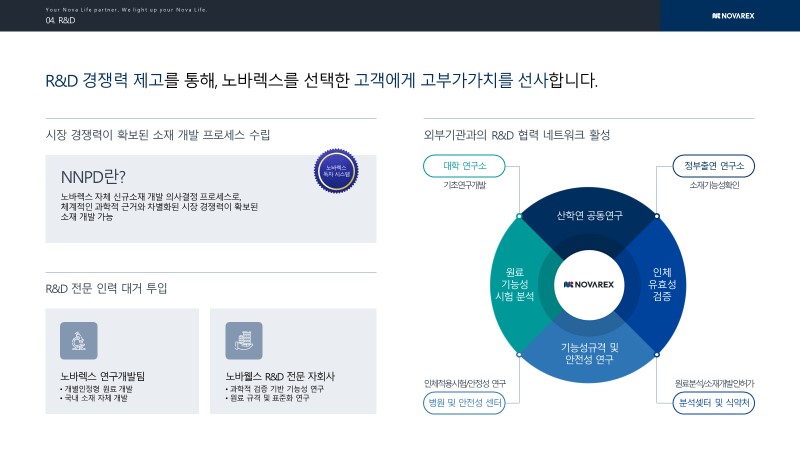Click the '원료분석/소재개발인허가' caption
The image size is (800, 450).
(714, 383)
